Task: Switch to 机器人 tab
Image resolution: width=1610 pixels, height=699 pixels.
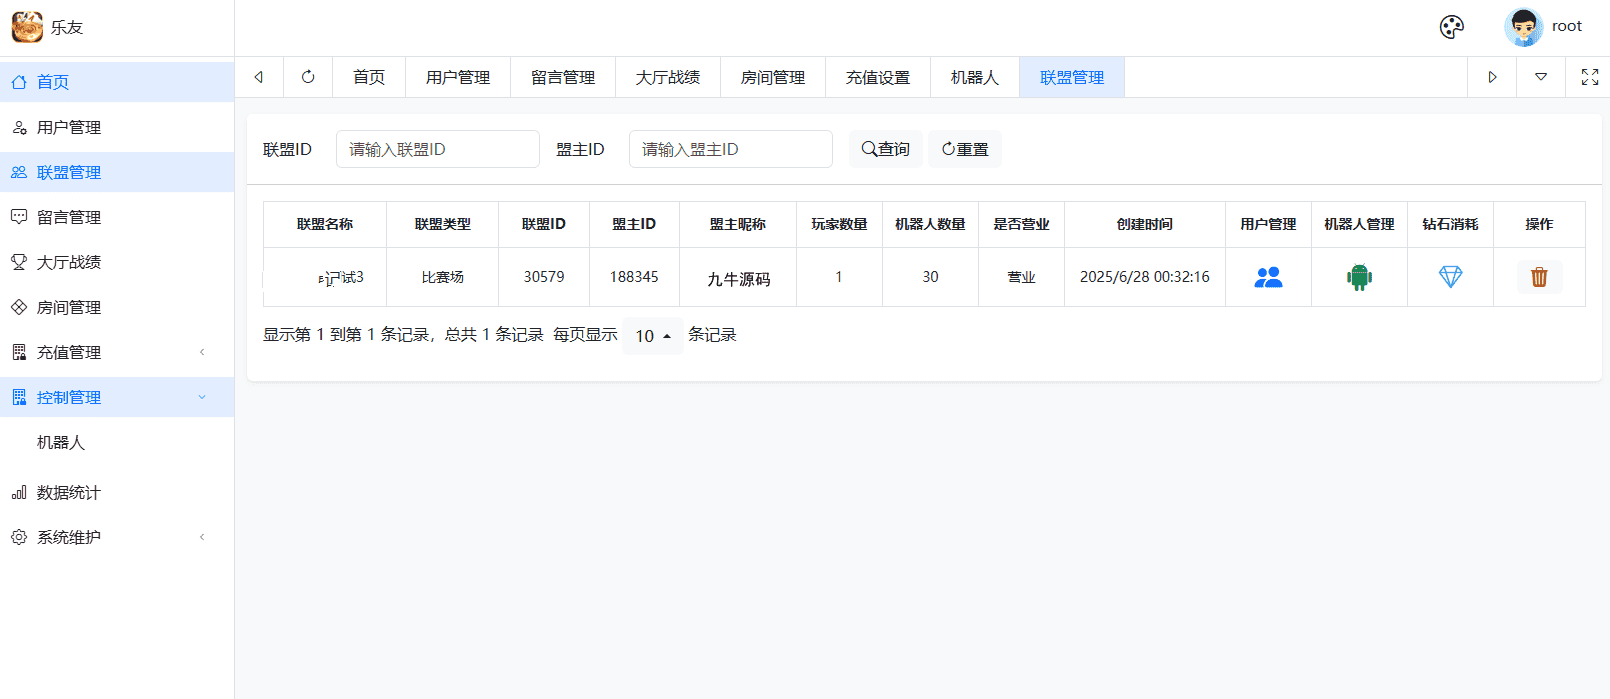Action: (975, 77)
